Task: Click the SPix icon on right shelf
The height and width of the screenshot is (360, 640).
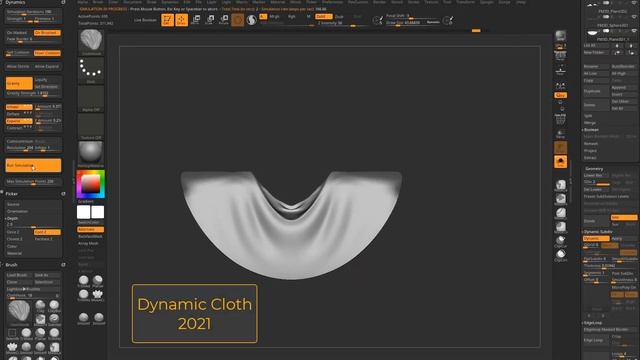Action: pyautogui.click(x=560, y=46)
